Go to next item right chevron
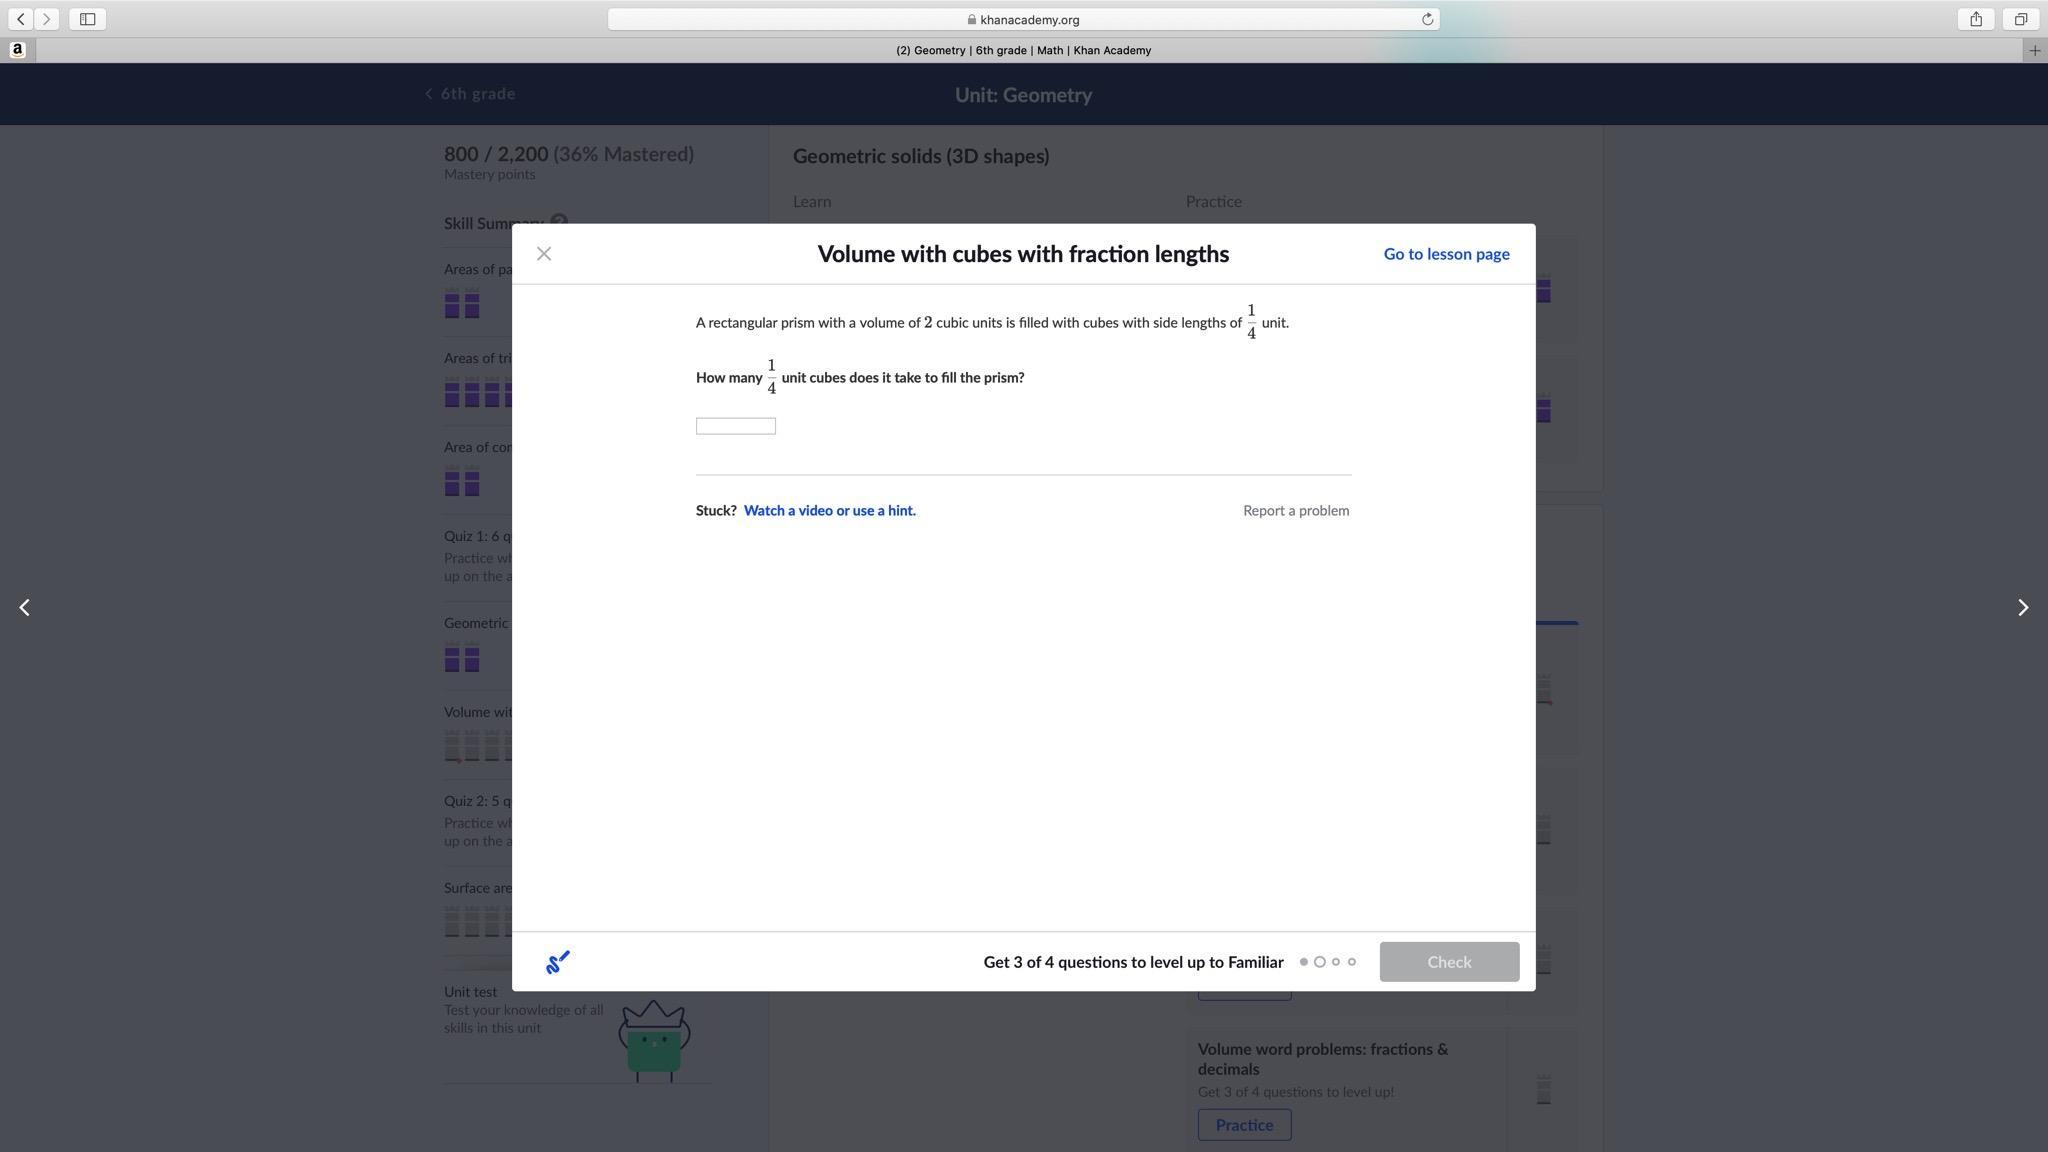 [x=2022, y=607]
